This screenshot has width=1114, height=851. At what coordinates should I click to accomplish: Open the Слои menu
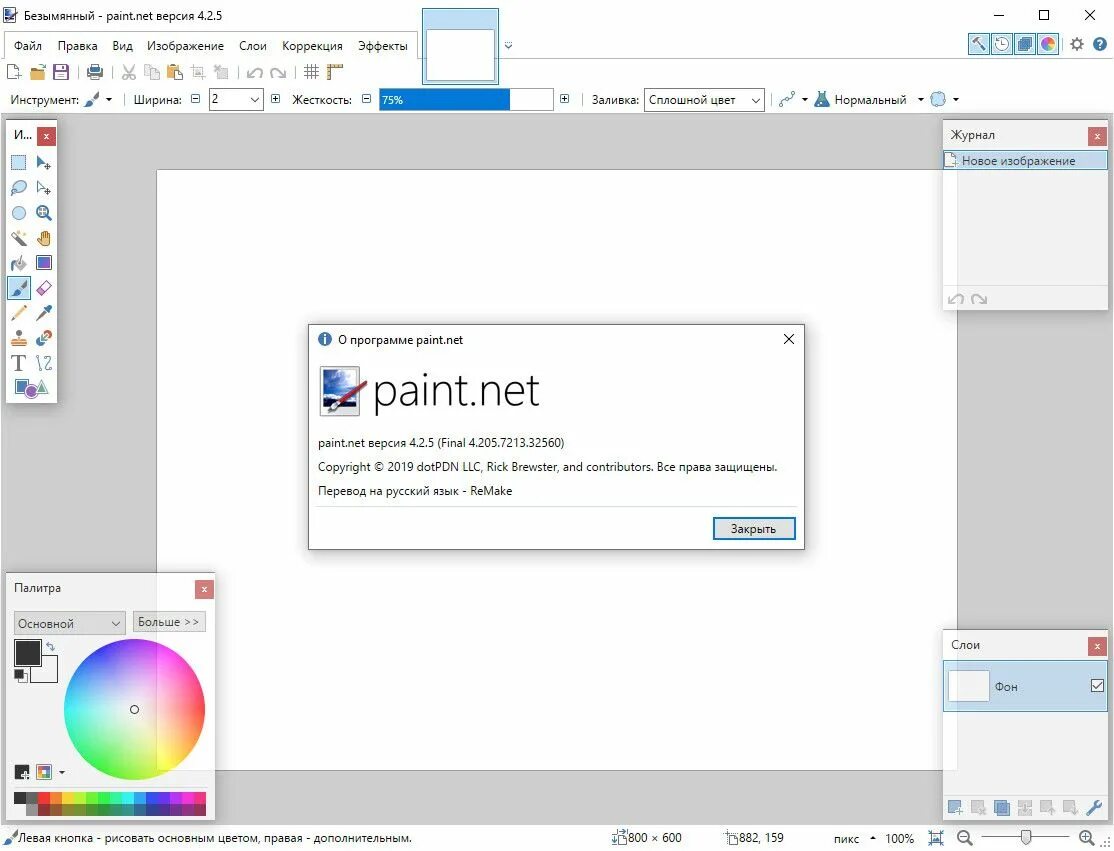coord(253,45)
